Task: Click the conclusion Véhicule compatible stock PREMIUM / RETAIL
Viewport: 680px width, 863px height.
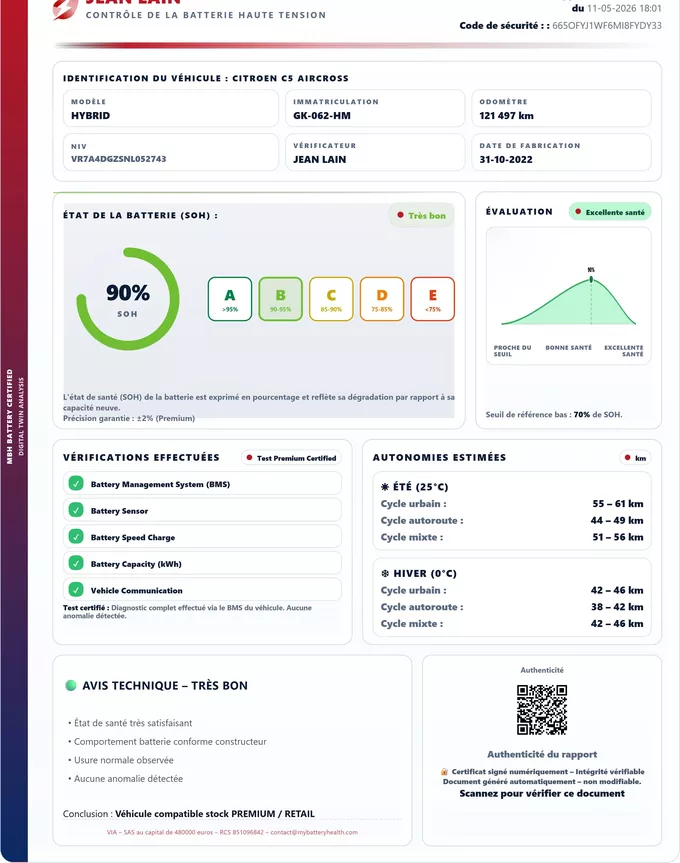Action: [x=215, y=813]
